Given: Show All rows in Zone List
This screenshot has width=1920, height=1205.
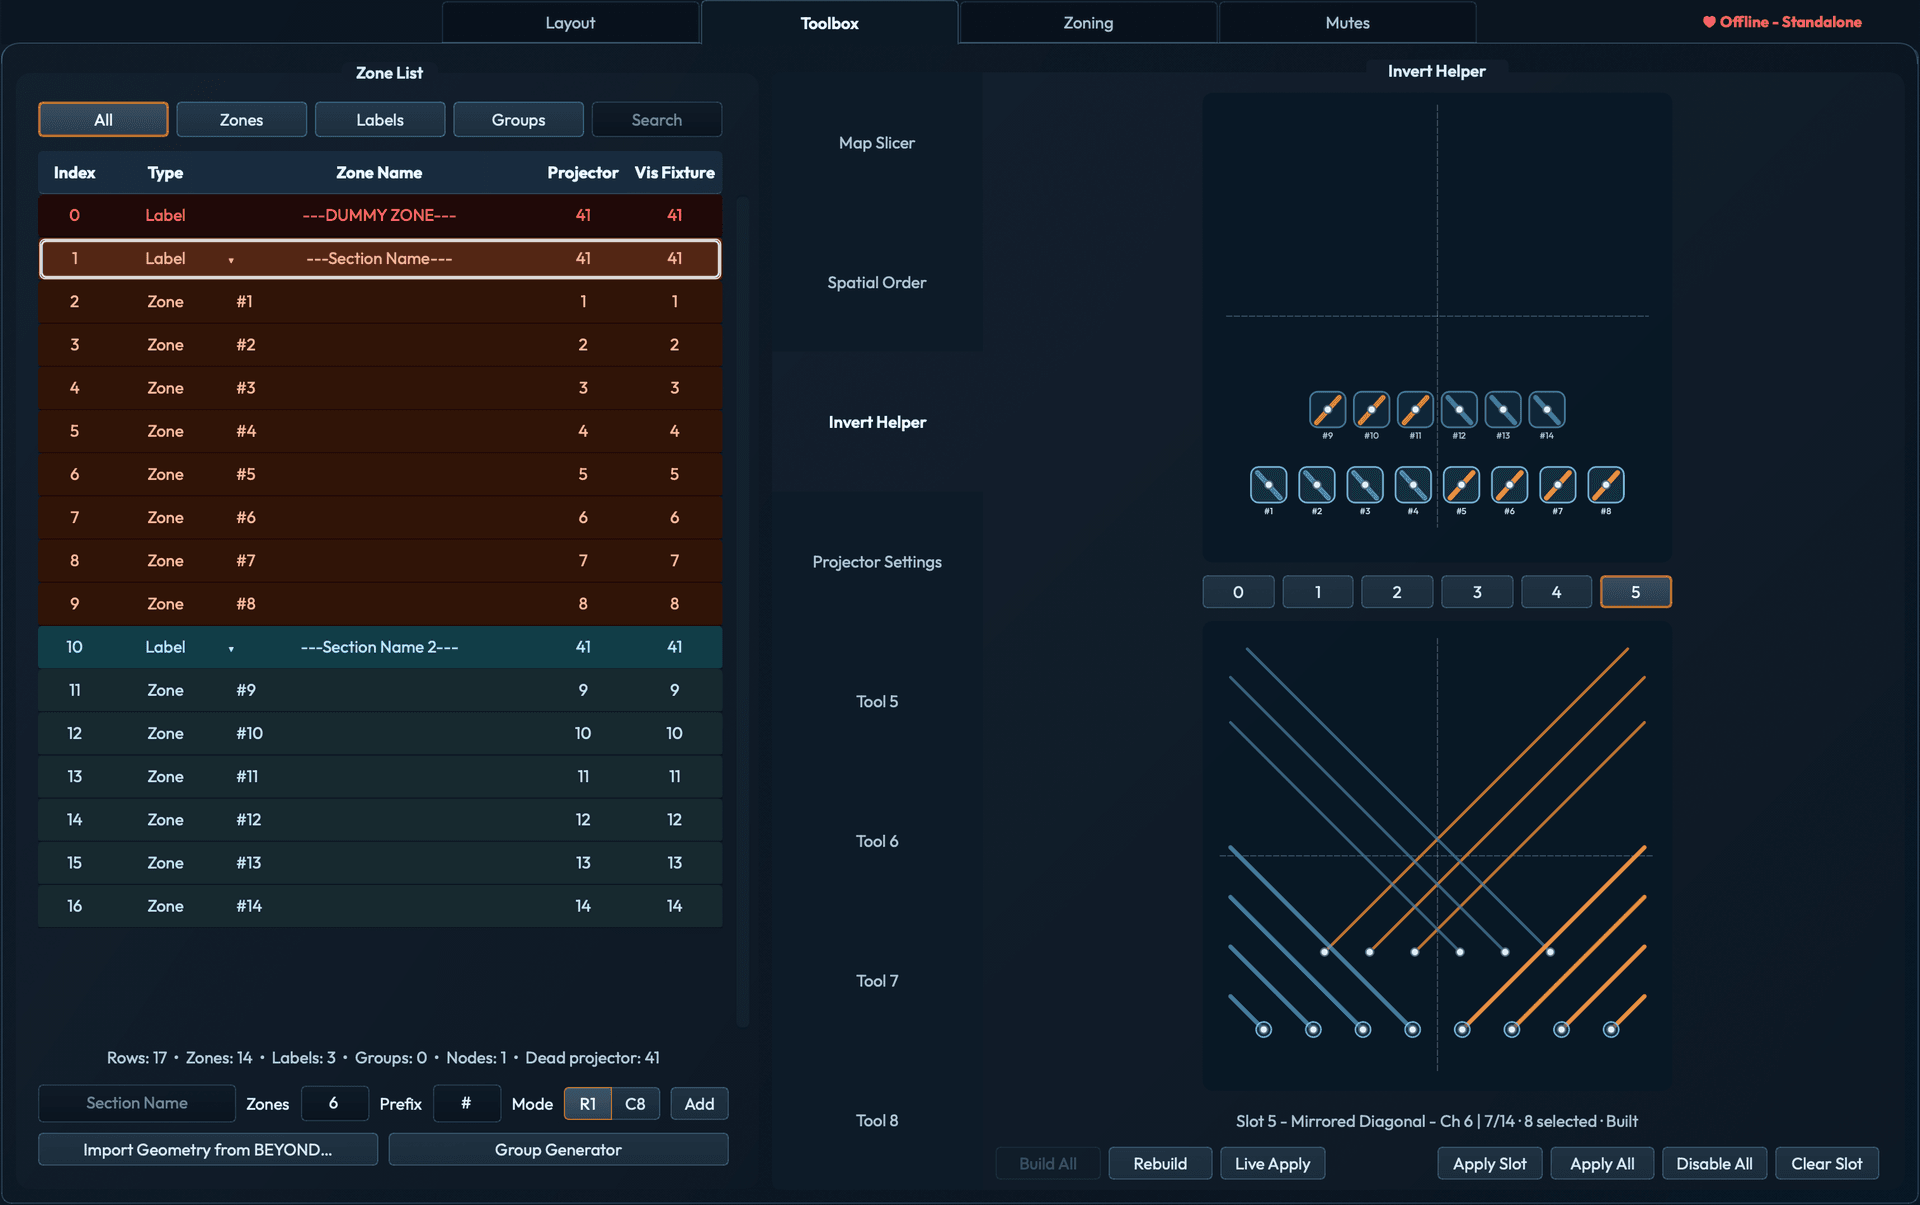Looking at the screenshot, I should click(103, 120).
